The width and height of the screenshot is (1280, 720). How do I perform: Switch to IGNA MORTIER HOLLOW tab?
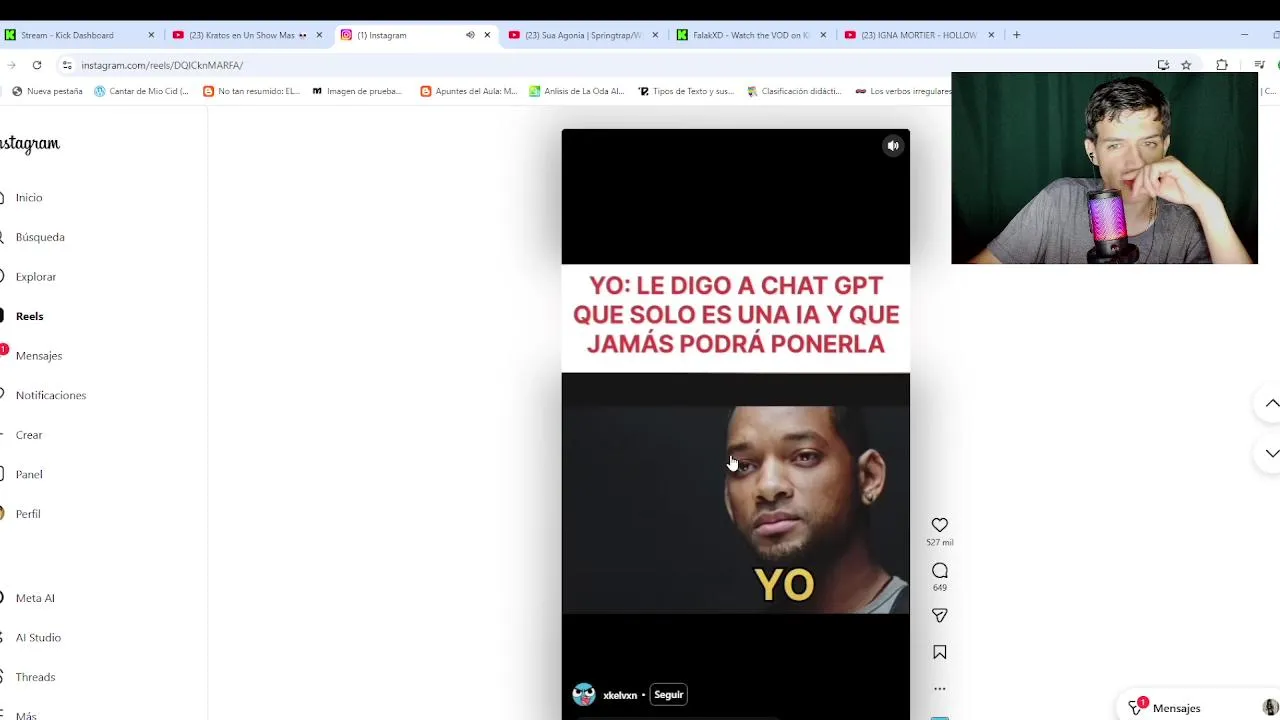tap(919, 35)
